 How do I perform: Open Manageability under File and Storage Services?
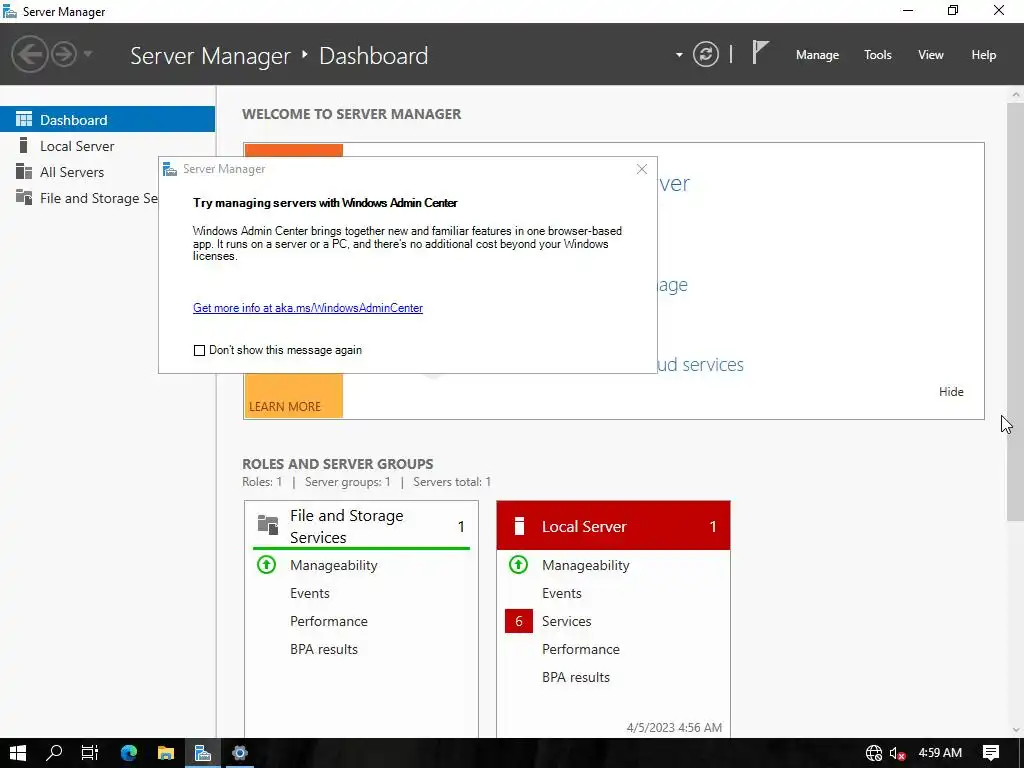(334, 566)
